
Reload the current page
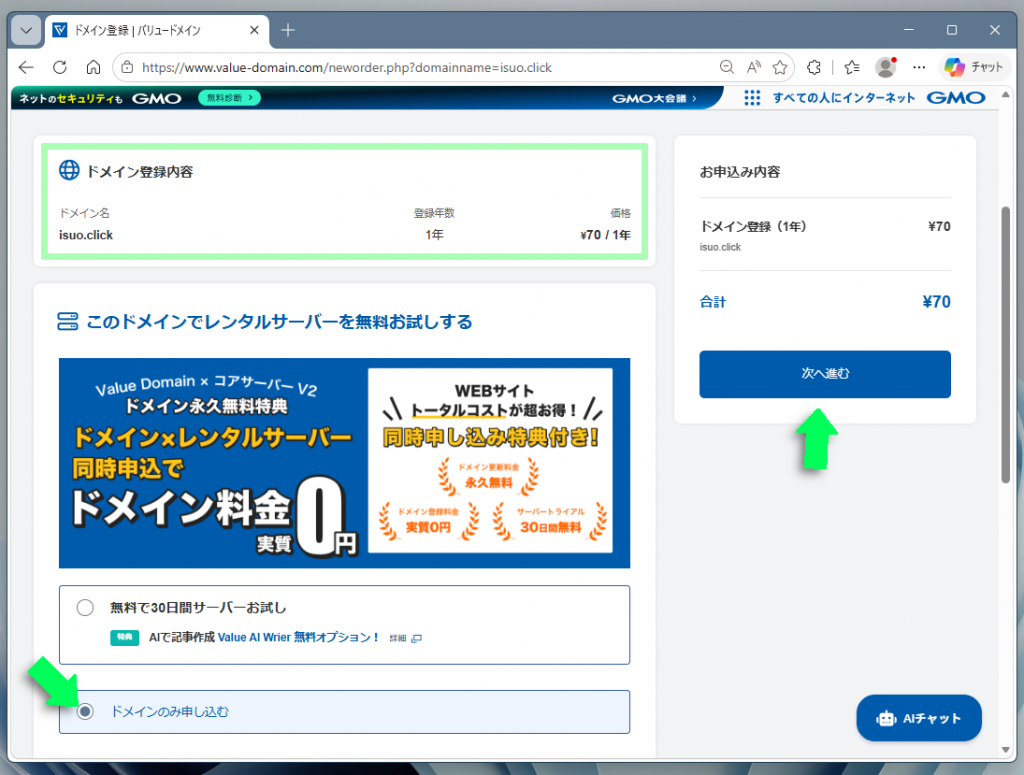[x=60, y=67]
